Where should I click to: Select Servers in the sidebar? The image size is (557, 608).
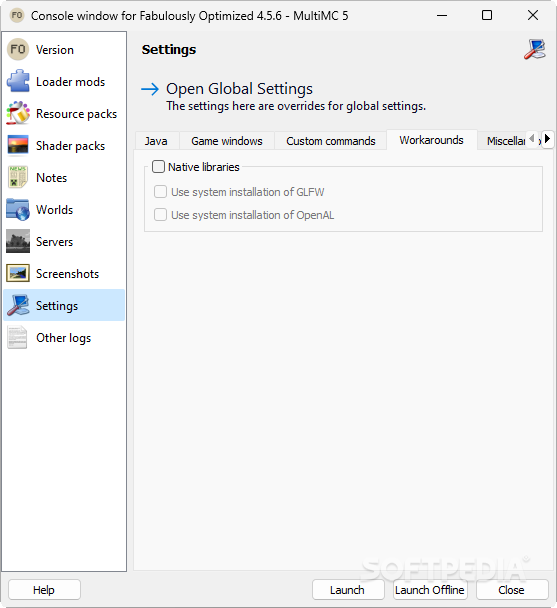pos(64,241)
